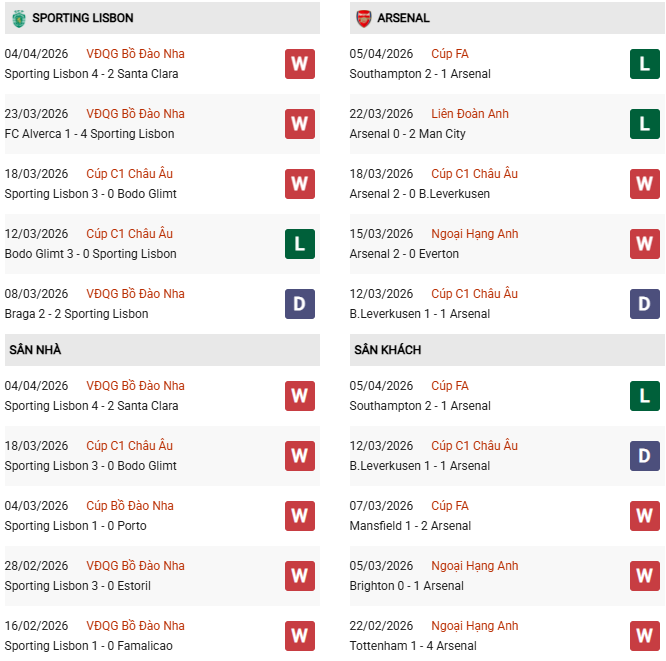The height and width of the screenshot is (661, 666).
Task: Open the Liên Đoàn Anh competition link
Action: coord(470,114)
